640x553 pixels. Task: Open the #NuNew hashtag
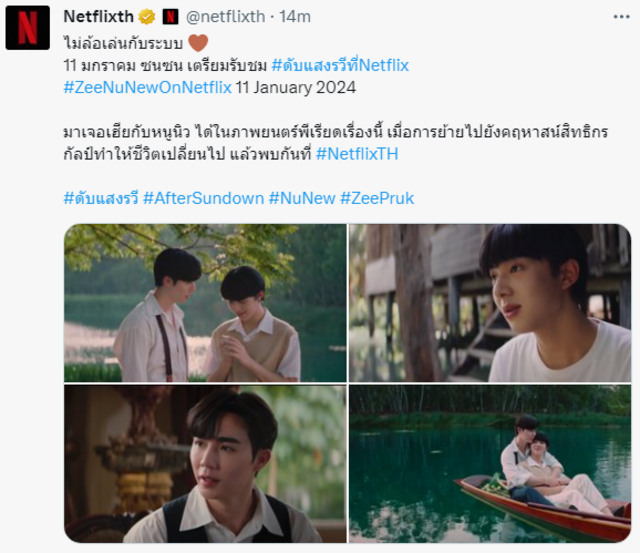tap(302, 198)
